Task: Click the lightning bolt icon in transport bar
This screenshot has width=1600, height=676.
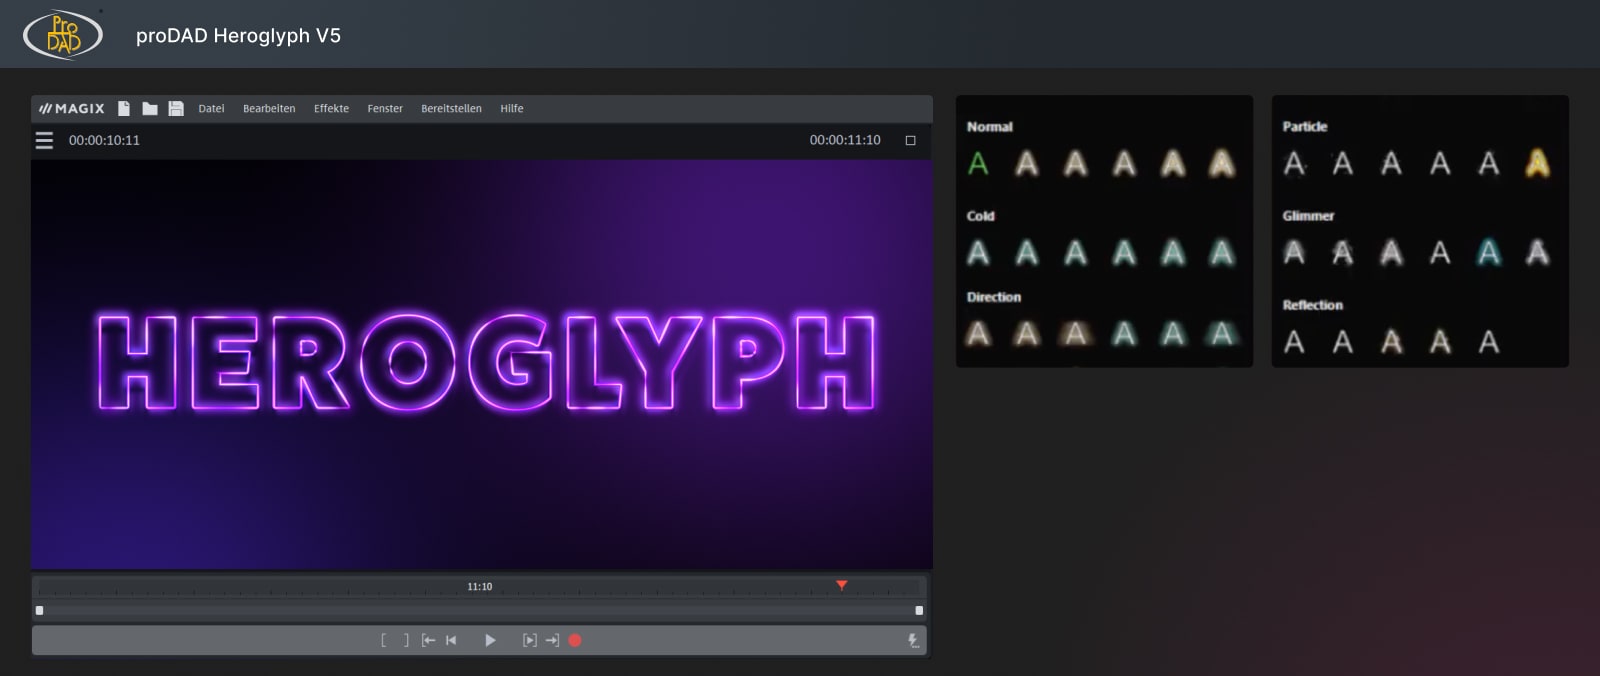Action: pos(913,640)
